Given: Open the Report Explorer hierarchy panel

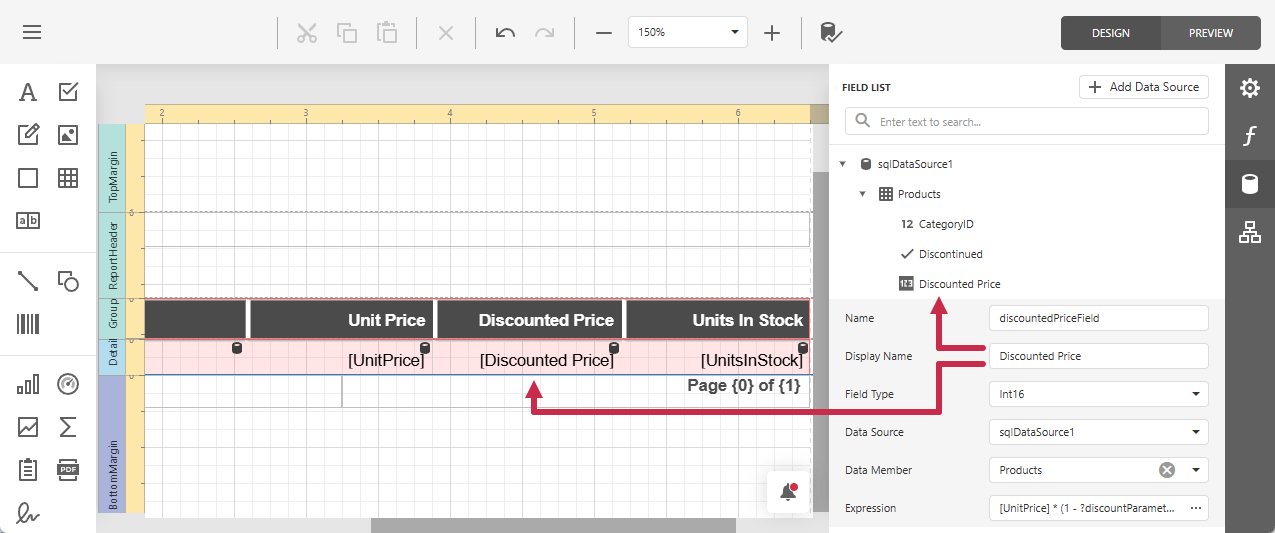Looking at the screenshot, I should coord(1250,232).
